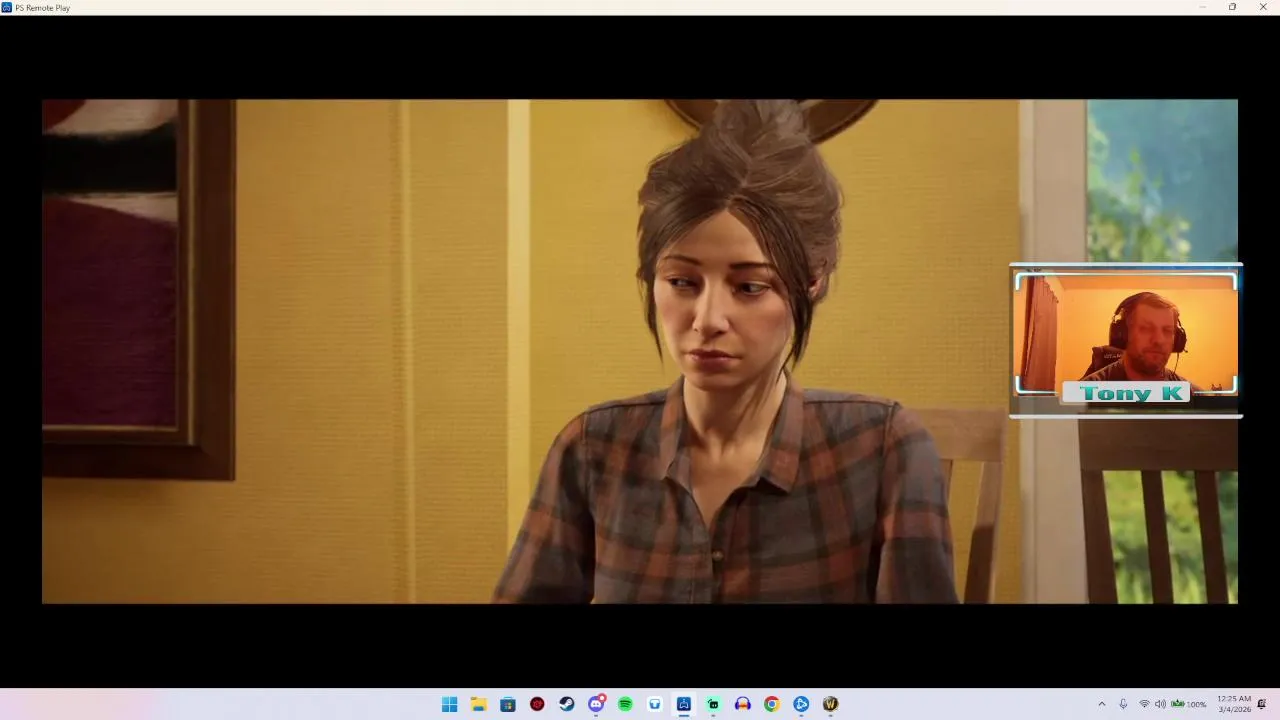Open the clock showing 12:25 AM

[x=1234, y=704]
